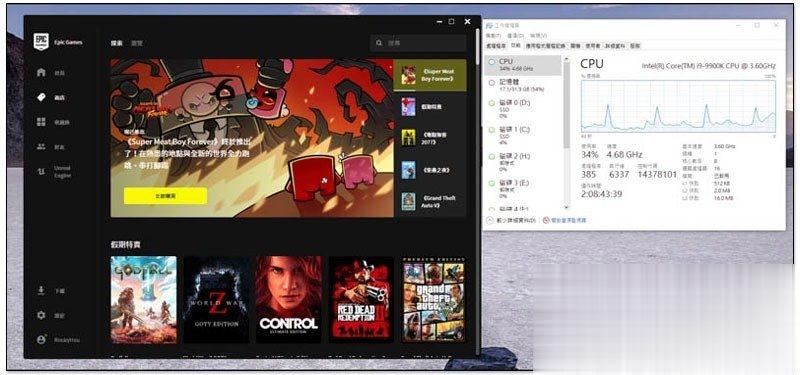Click the 385 processes value
Screen dimensions: 800x375
pos(589,174)
